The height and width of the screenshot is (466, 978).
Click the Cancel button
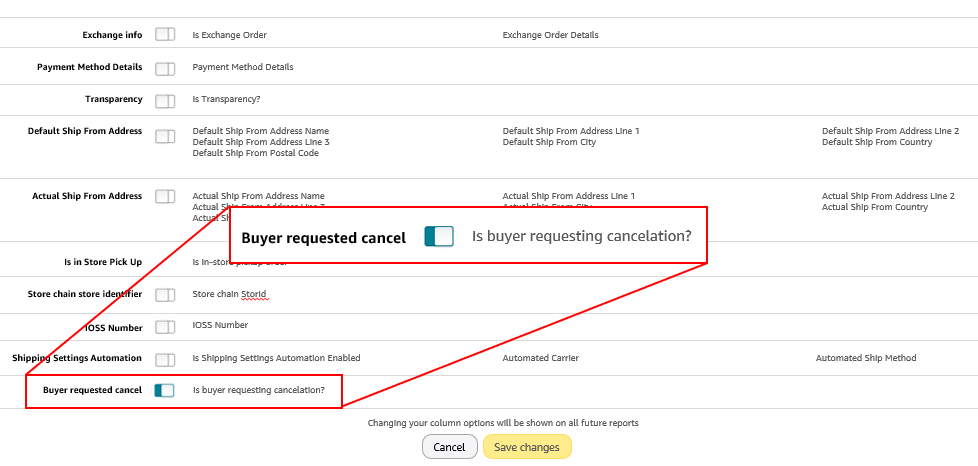click(449, 447)
